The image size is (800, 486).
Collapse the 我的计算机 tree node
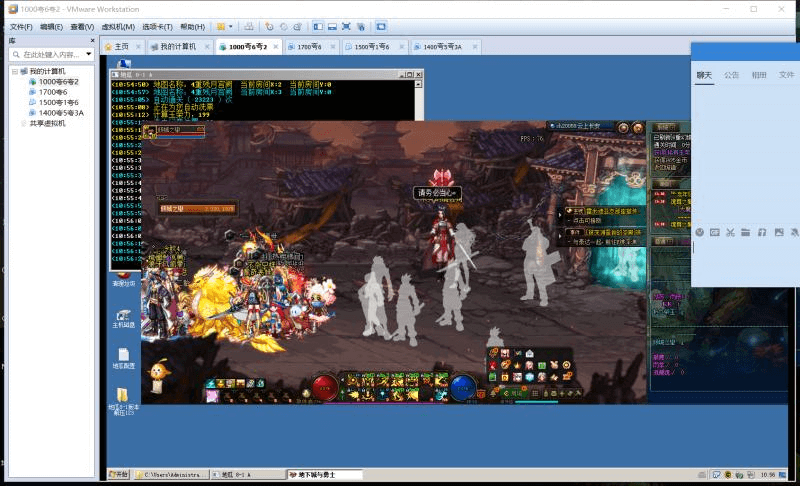click(x=15, y=71)
